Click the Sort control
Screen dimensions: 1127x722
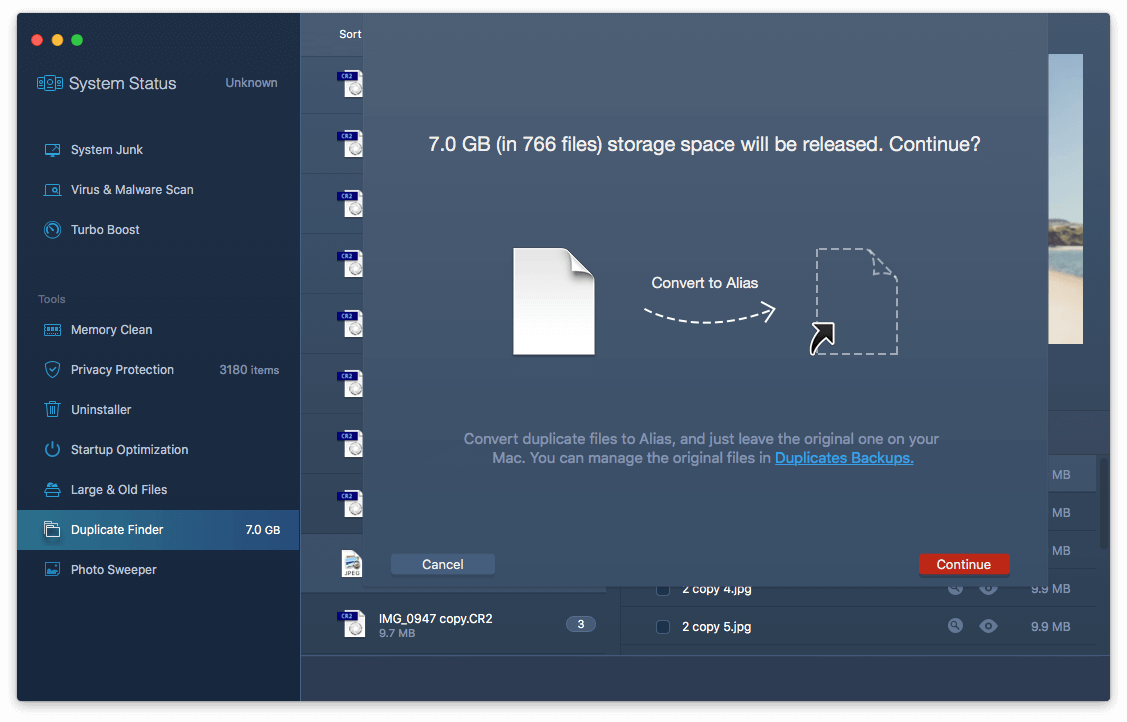[350, 34]
